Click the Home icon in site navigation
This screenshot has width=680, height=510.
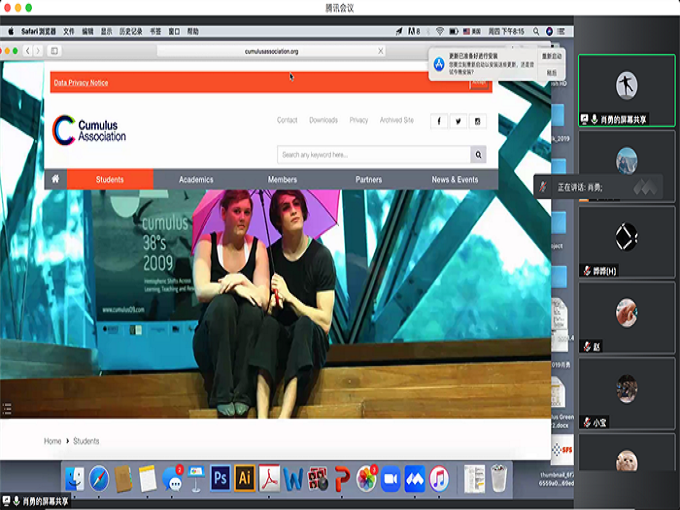click(55, 180)
